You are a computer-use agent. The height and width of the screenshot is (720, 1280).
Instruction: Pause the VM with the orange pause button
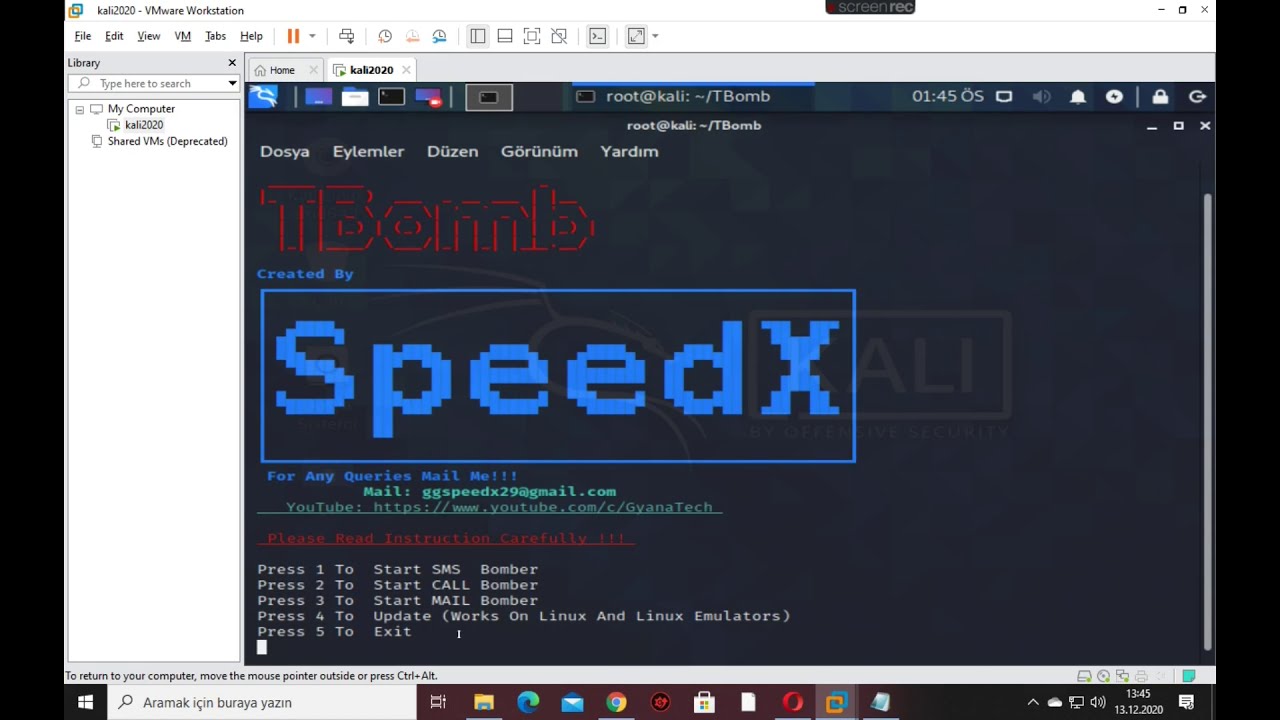tap(293, 36)
